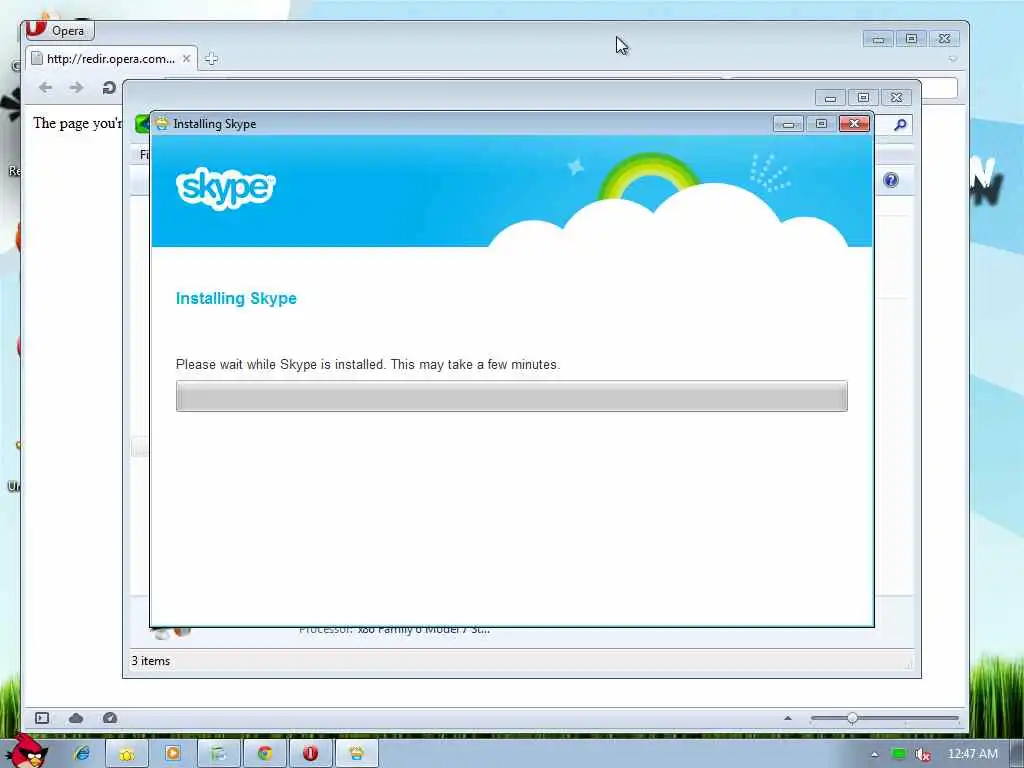Close the redir.opera.com tab
1024x768 pixels.
point(186,59)
